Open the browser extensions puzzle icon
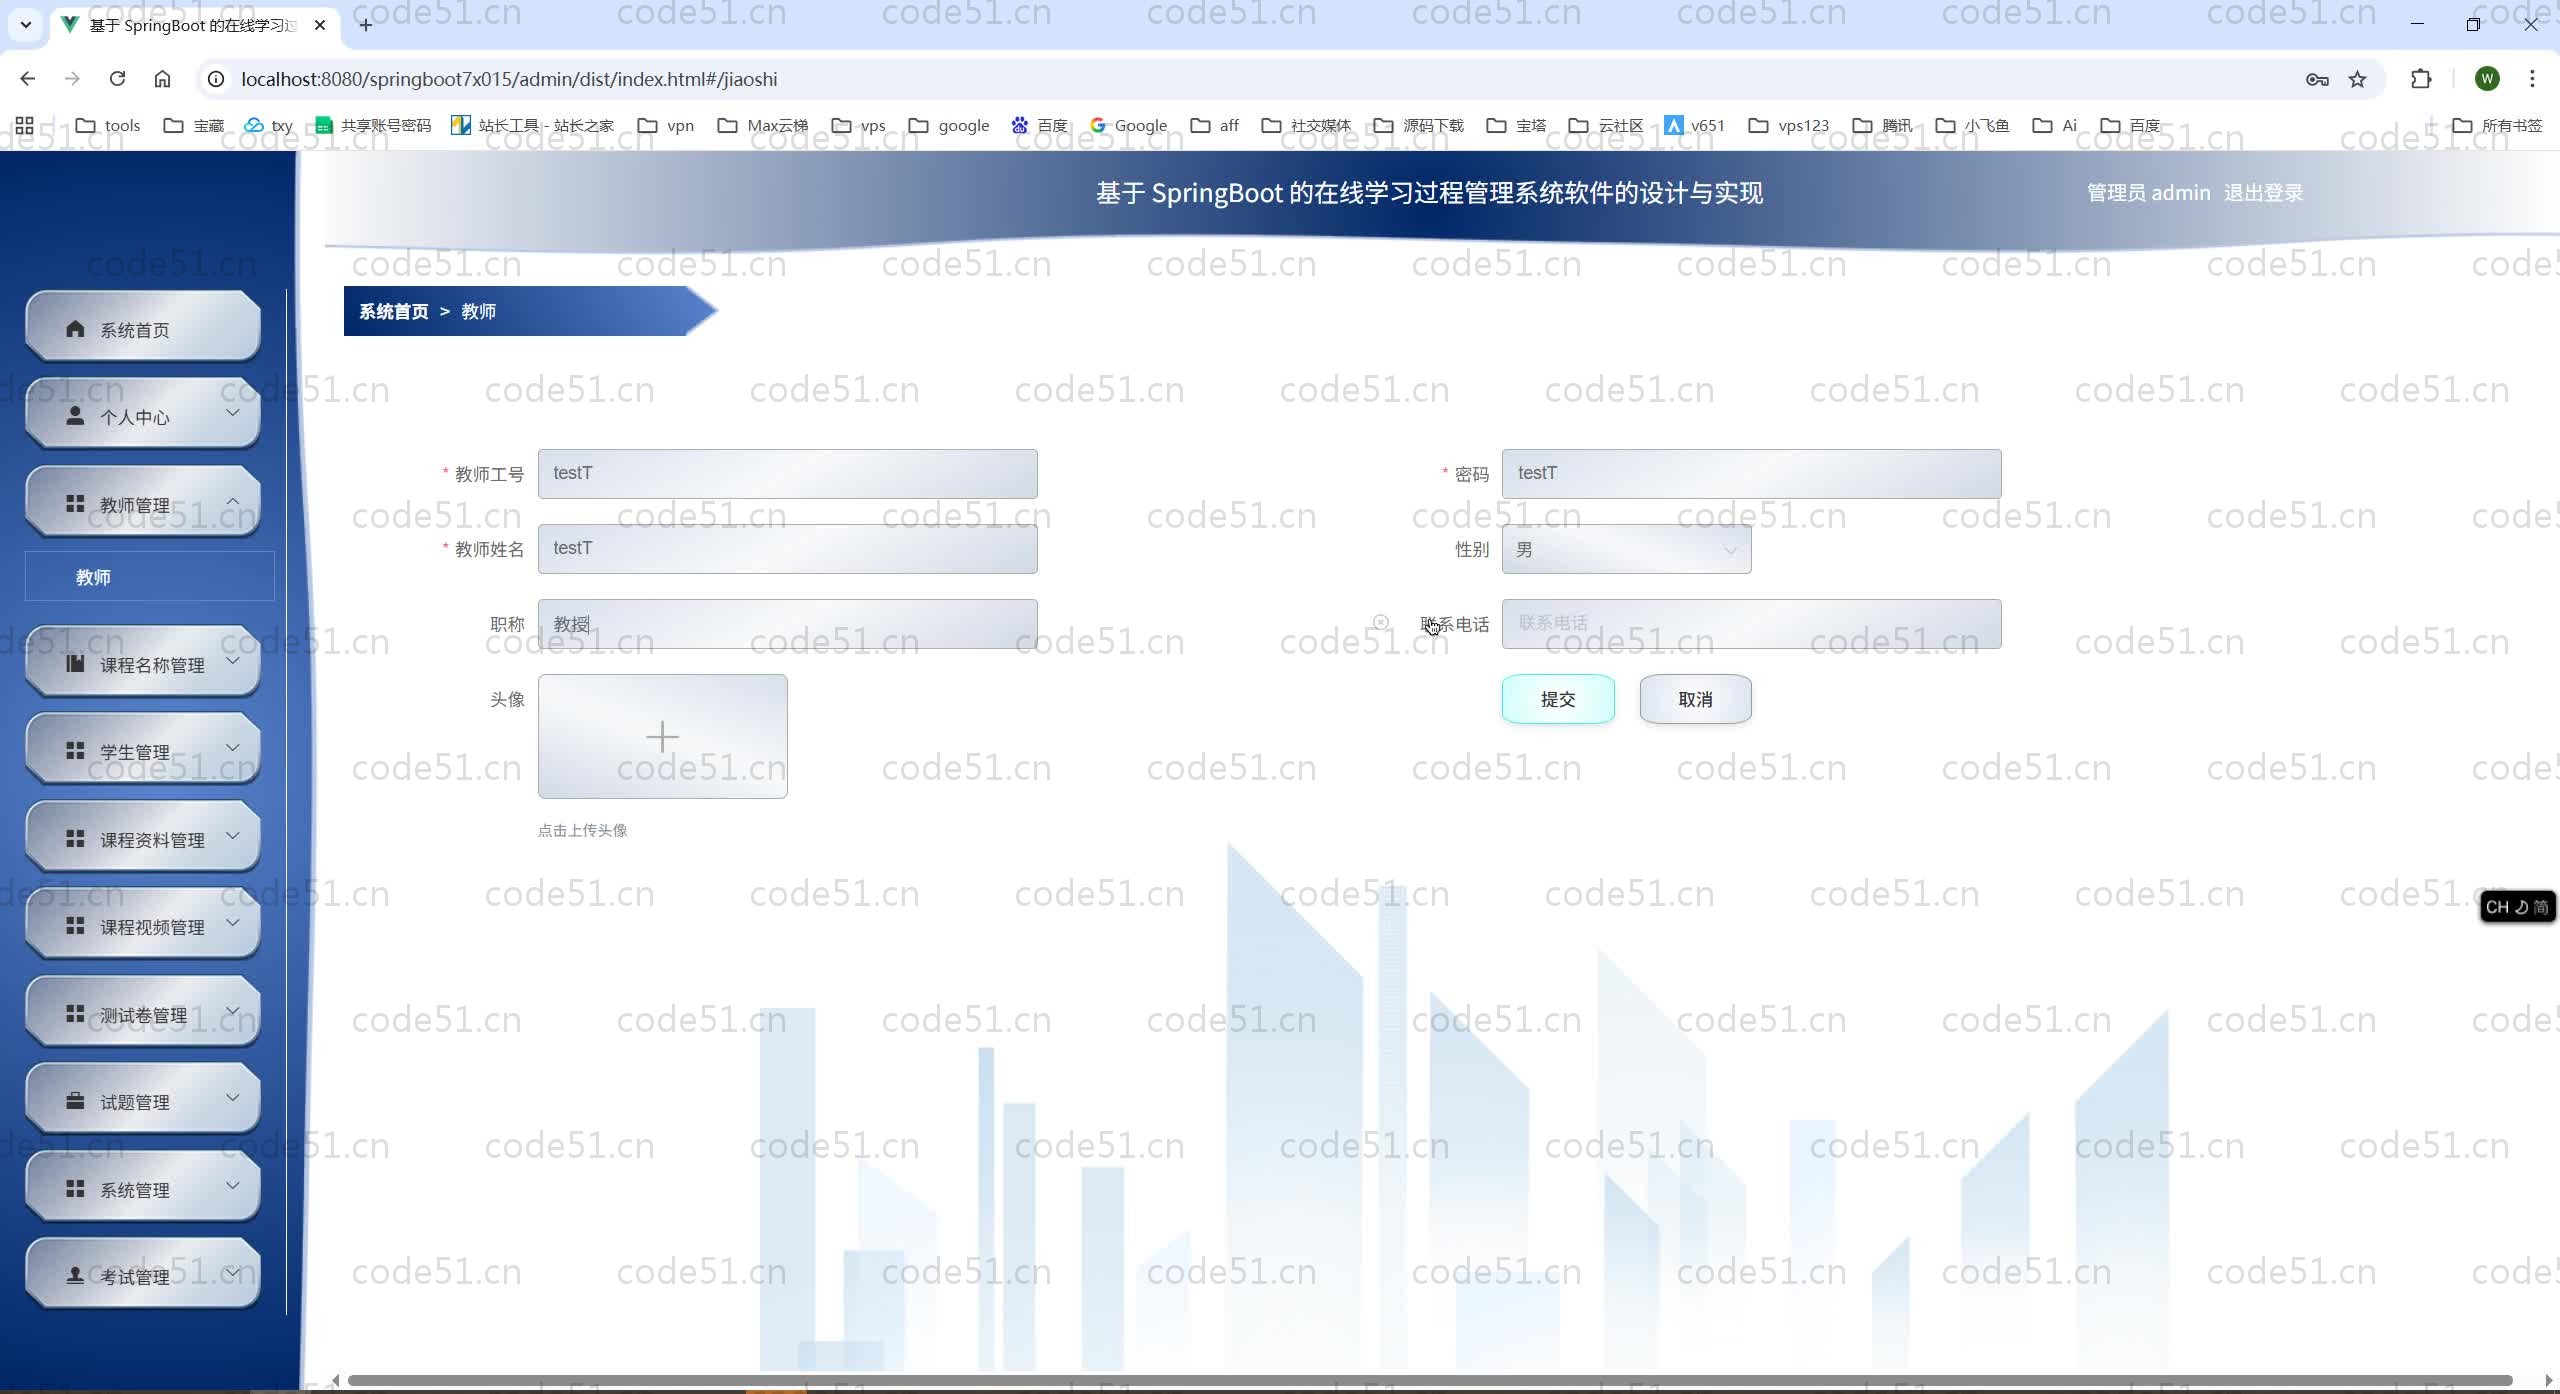Image resolution: width=2560 pixels, height=1394 pixels. click(x=2421, y=79)
